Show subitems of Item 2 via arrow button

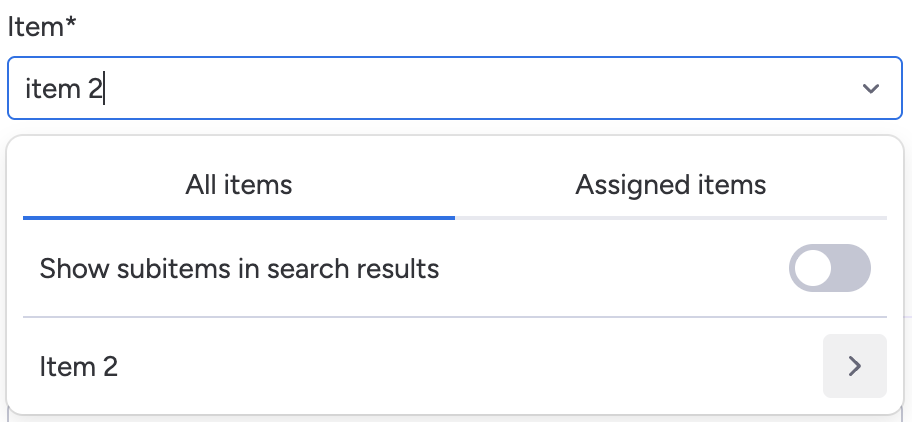point(854,366)
